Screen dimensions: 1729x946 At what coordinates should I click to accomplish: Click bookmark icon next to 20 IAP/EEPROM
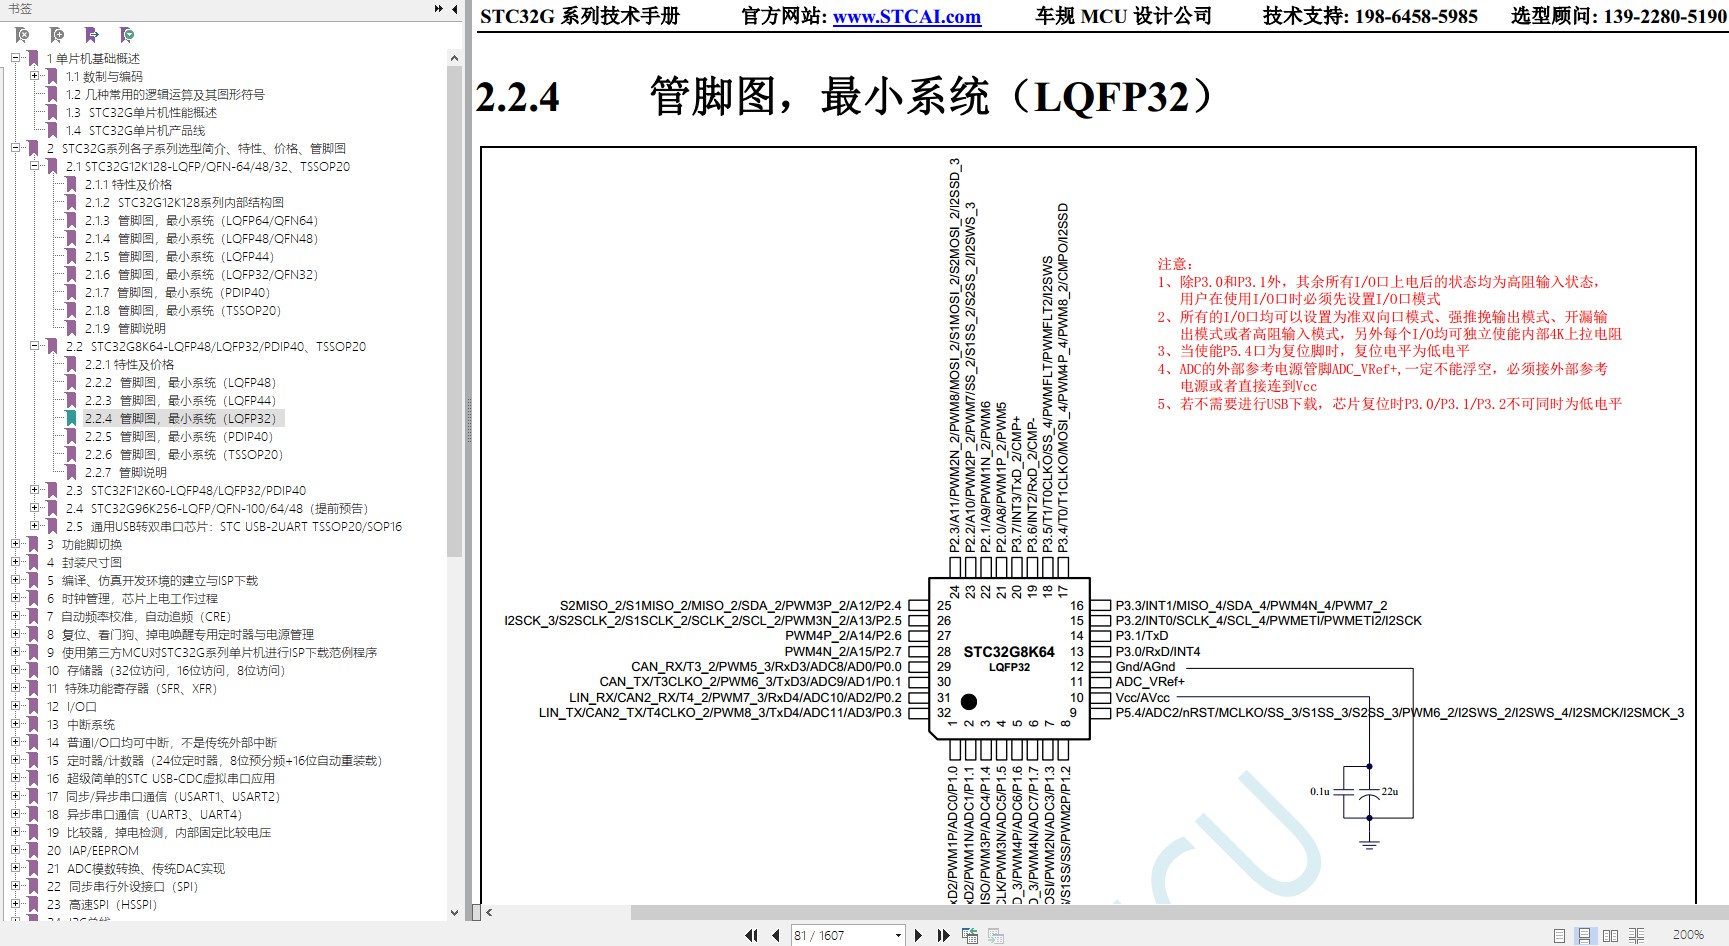click(34, 851)
